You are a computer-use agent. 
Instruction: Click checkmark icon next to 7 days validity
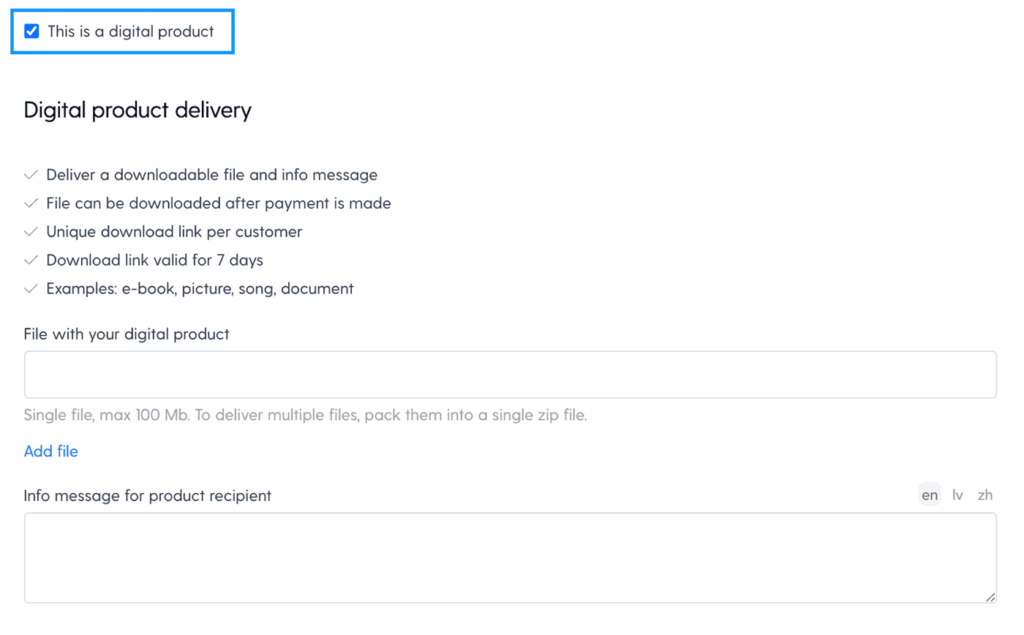point(31,260)
